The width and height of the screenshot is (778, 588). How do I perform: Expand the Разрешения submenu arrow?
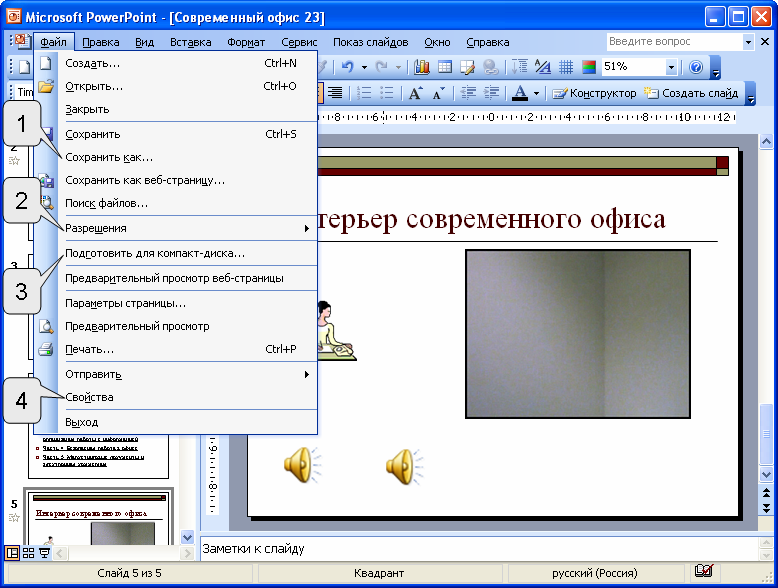coord(307,228)
